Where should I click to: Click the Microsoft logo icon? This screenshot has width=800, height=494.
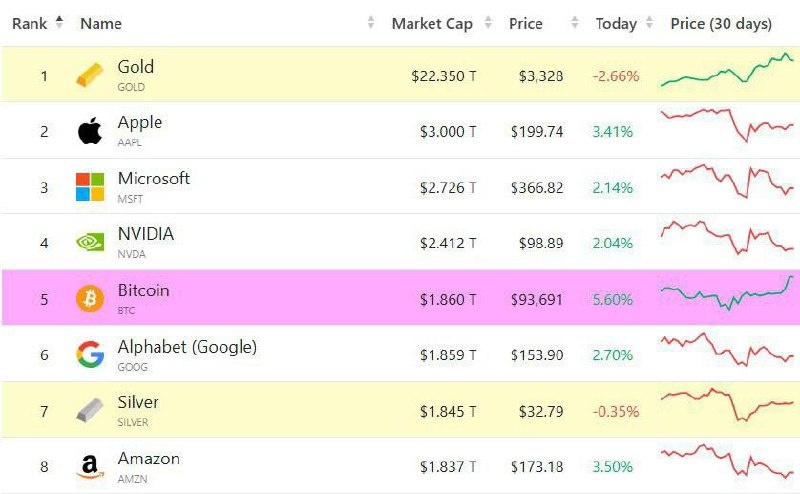coord(89,187)
